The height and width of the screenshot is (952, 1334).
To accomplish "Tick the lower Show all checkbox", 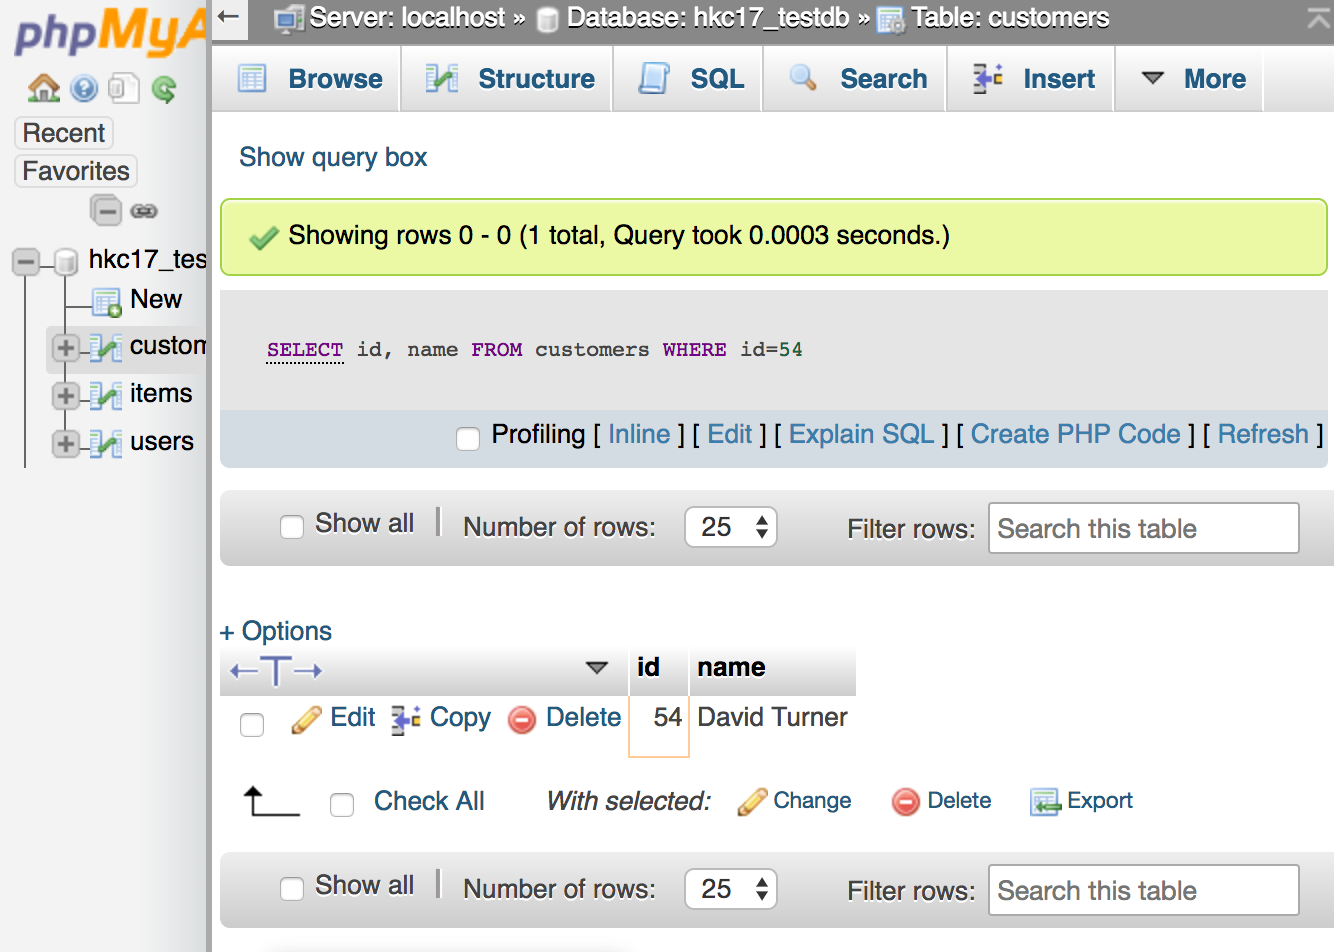I will click(292, 889).
